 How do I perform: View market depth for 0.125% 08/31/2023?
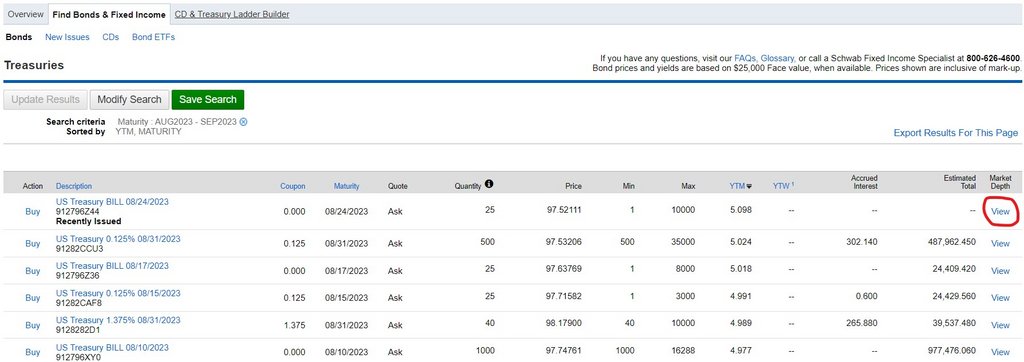tap(1000, 244)
